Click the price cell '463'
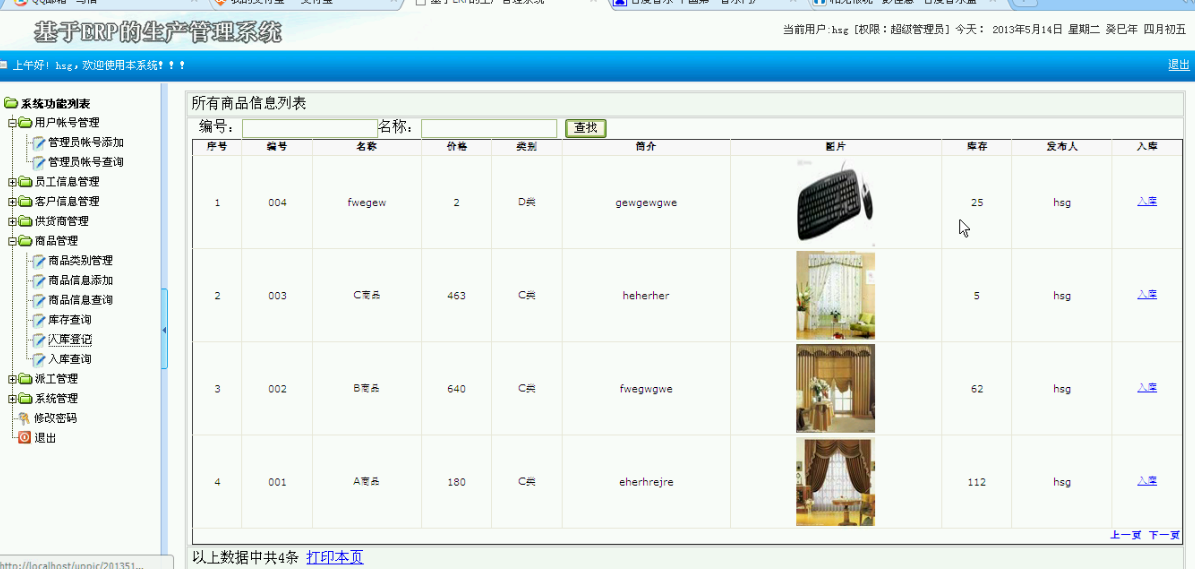The height and width of the screenshot is (569, 1195). (x=457, y=296)
